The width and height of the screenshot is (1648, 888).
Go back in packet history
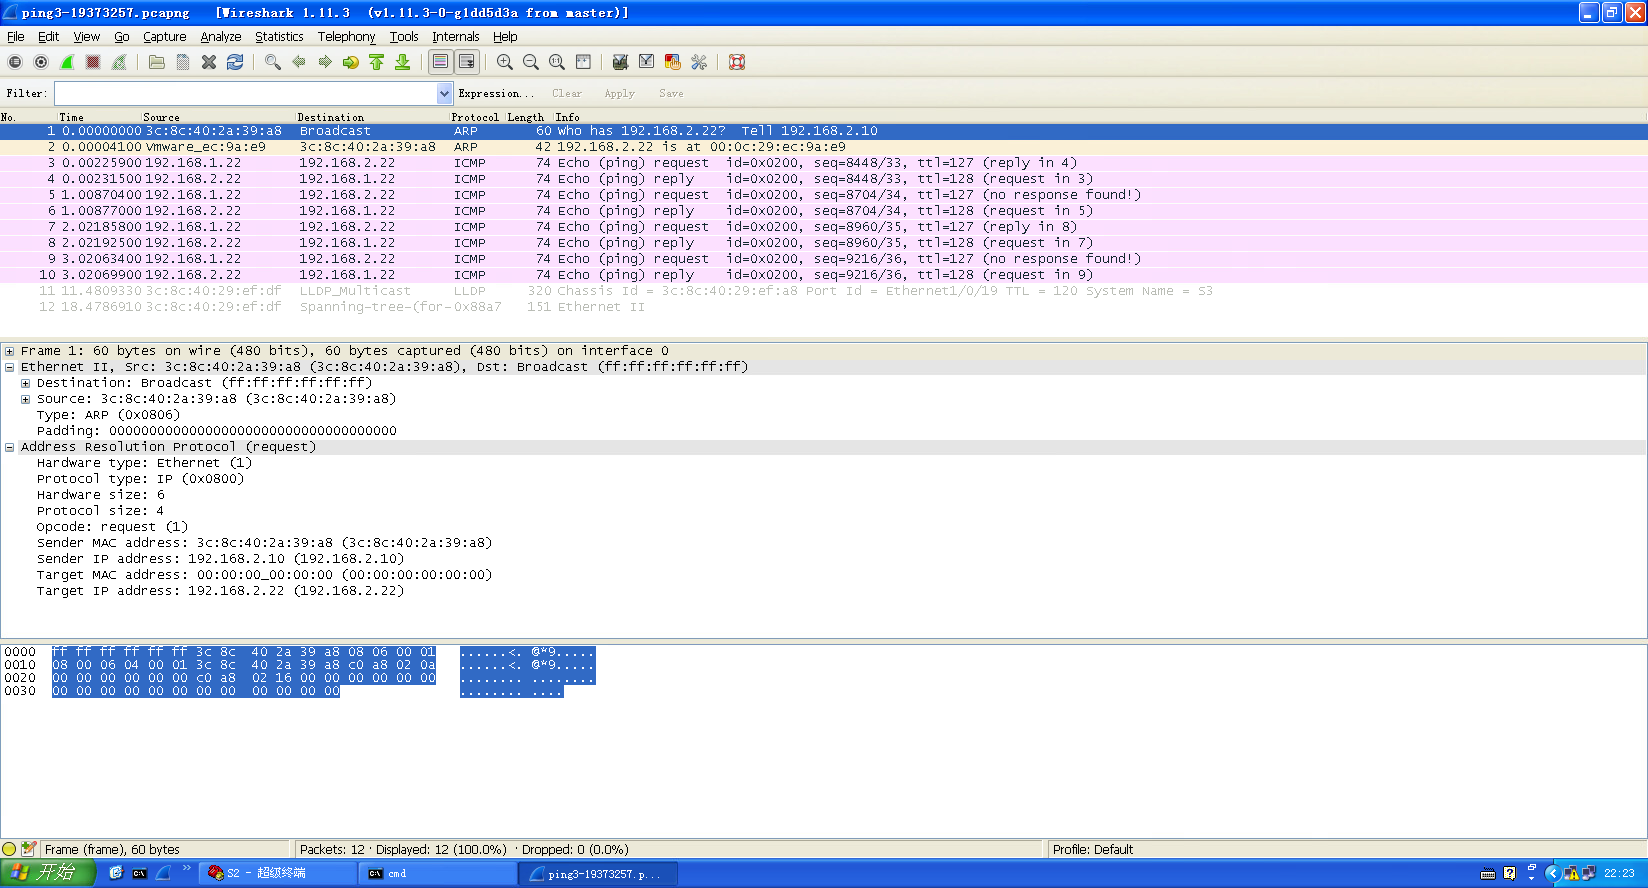coord(299,62)
